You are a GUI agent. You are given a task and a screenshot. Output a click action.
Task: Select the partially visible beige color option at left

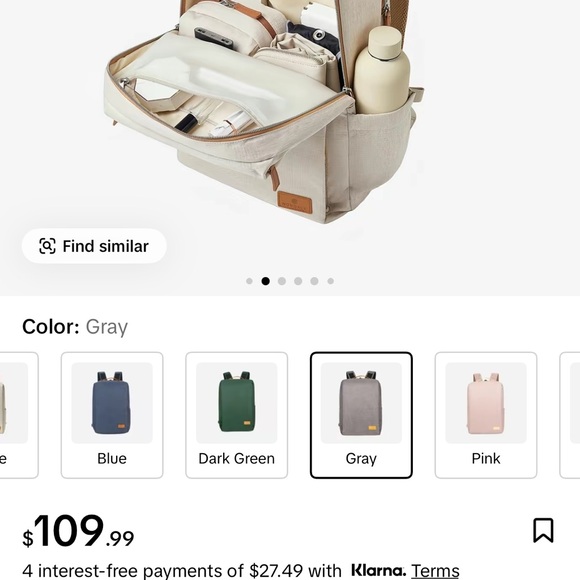pos(19,415)
